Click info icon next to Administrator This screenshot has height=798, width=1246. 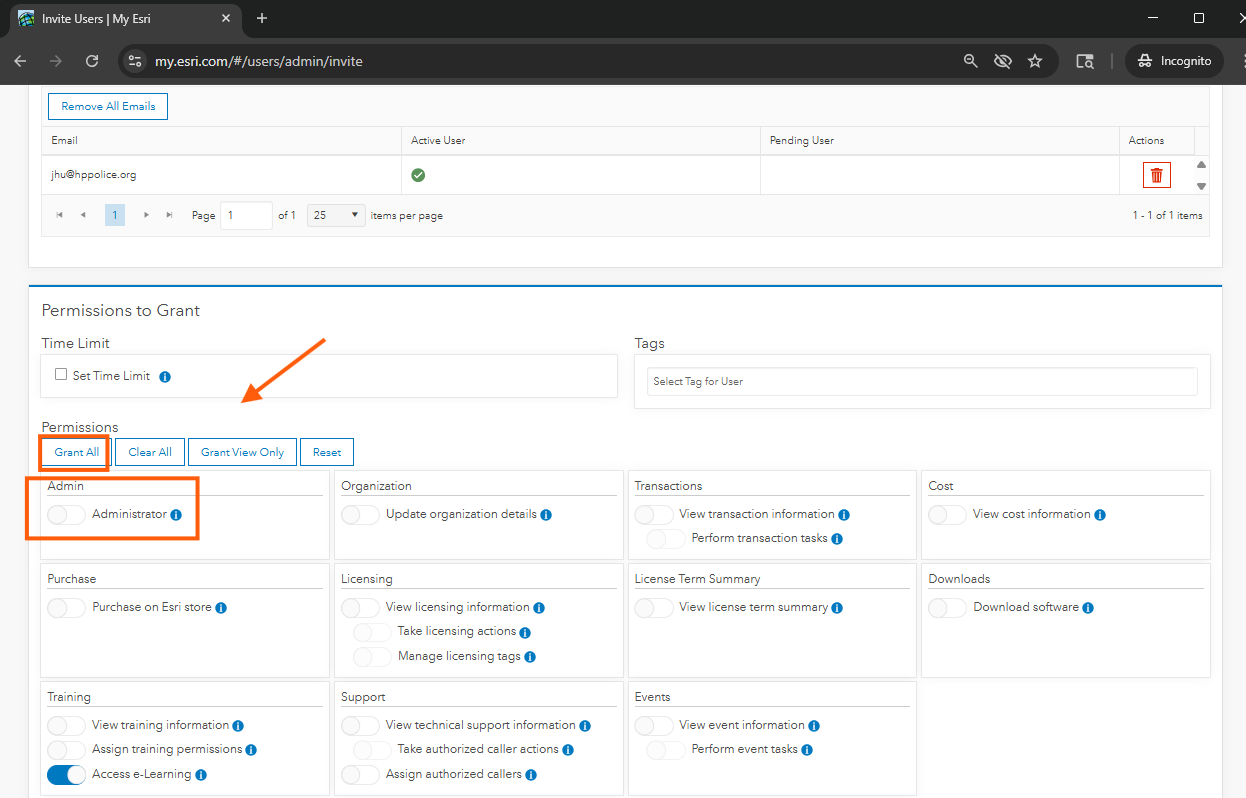(176, 515)
